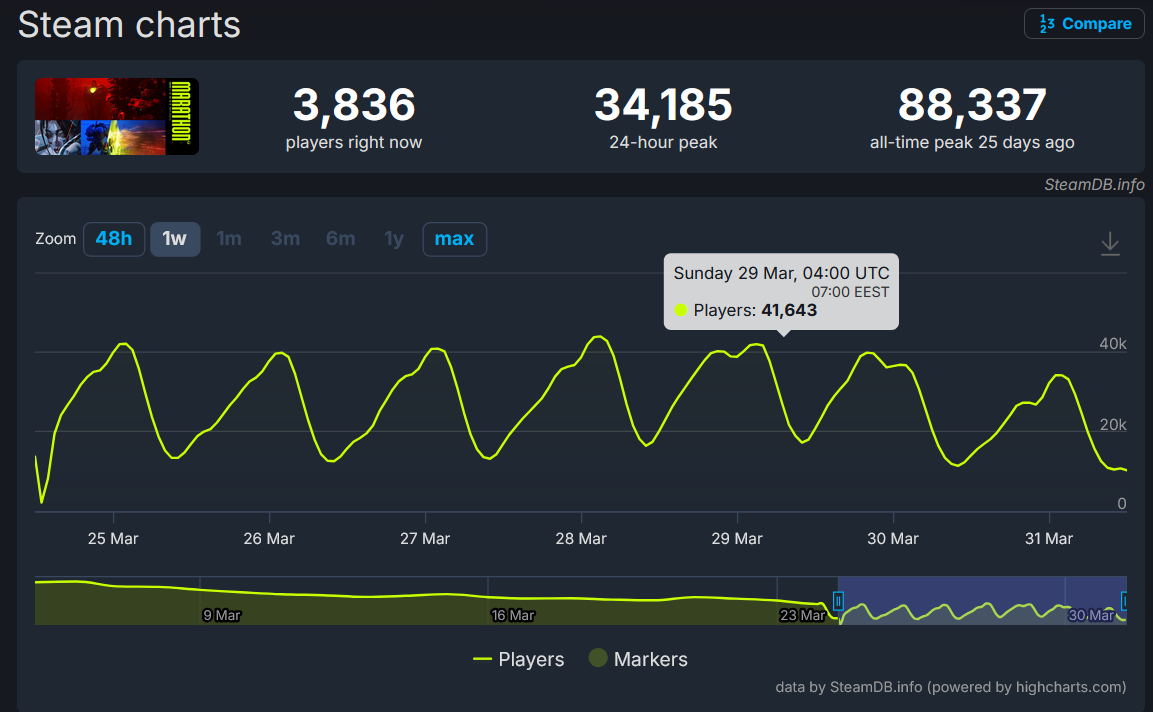Click the 25 Mar axis label
1153x712 pixels.
tap(113, 538)
